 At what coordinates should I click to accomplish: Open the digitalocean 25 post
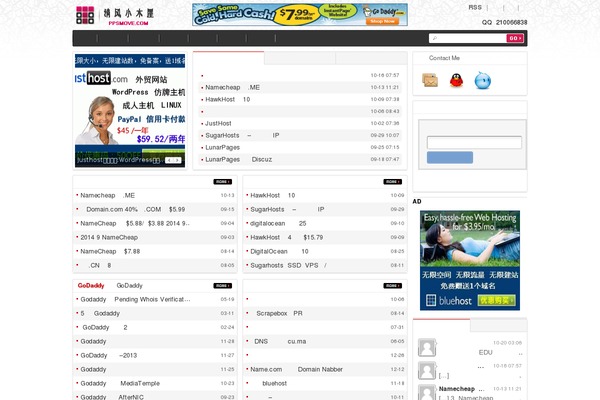point(278,223)
